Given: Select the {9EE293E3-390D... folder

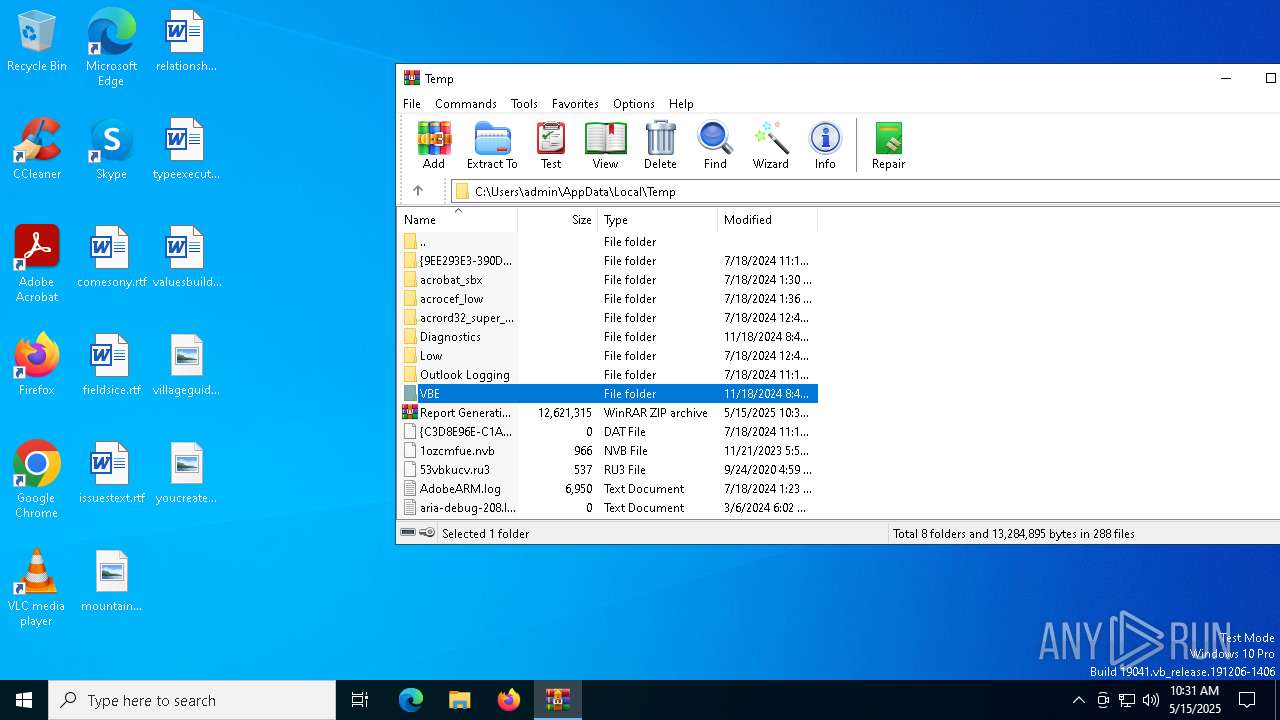Looking at the screenshot, I should (x=608, y=261).
